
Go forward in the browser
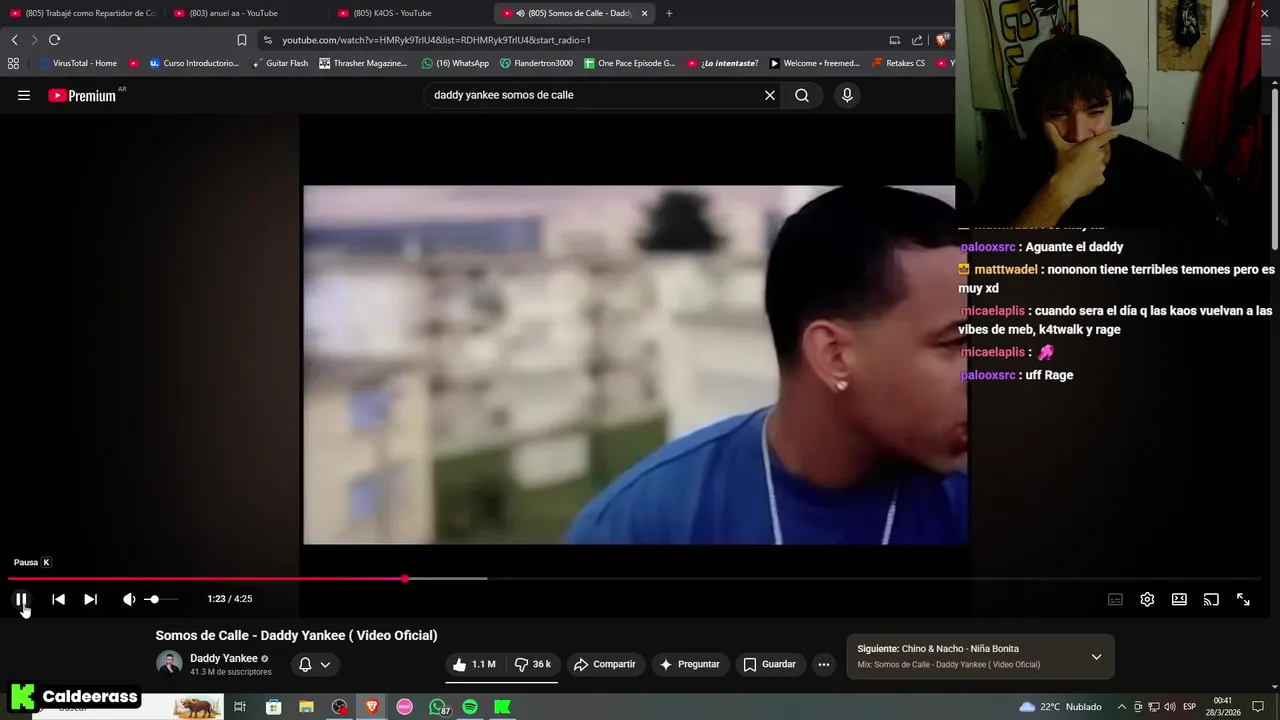pos(34,40)
